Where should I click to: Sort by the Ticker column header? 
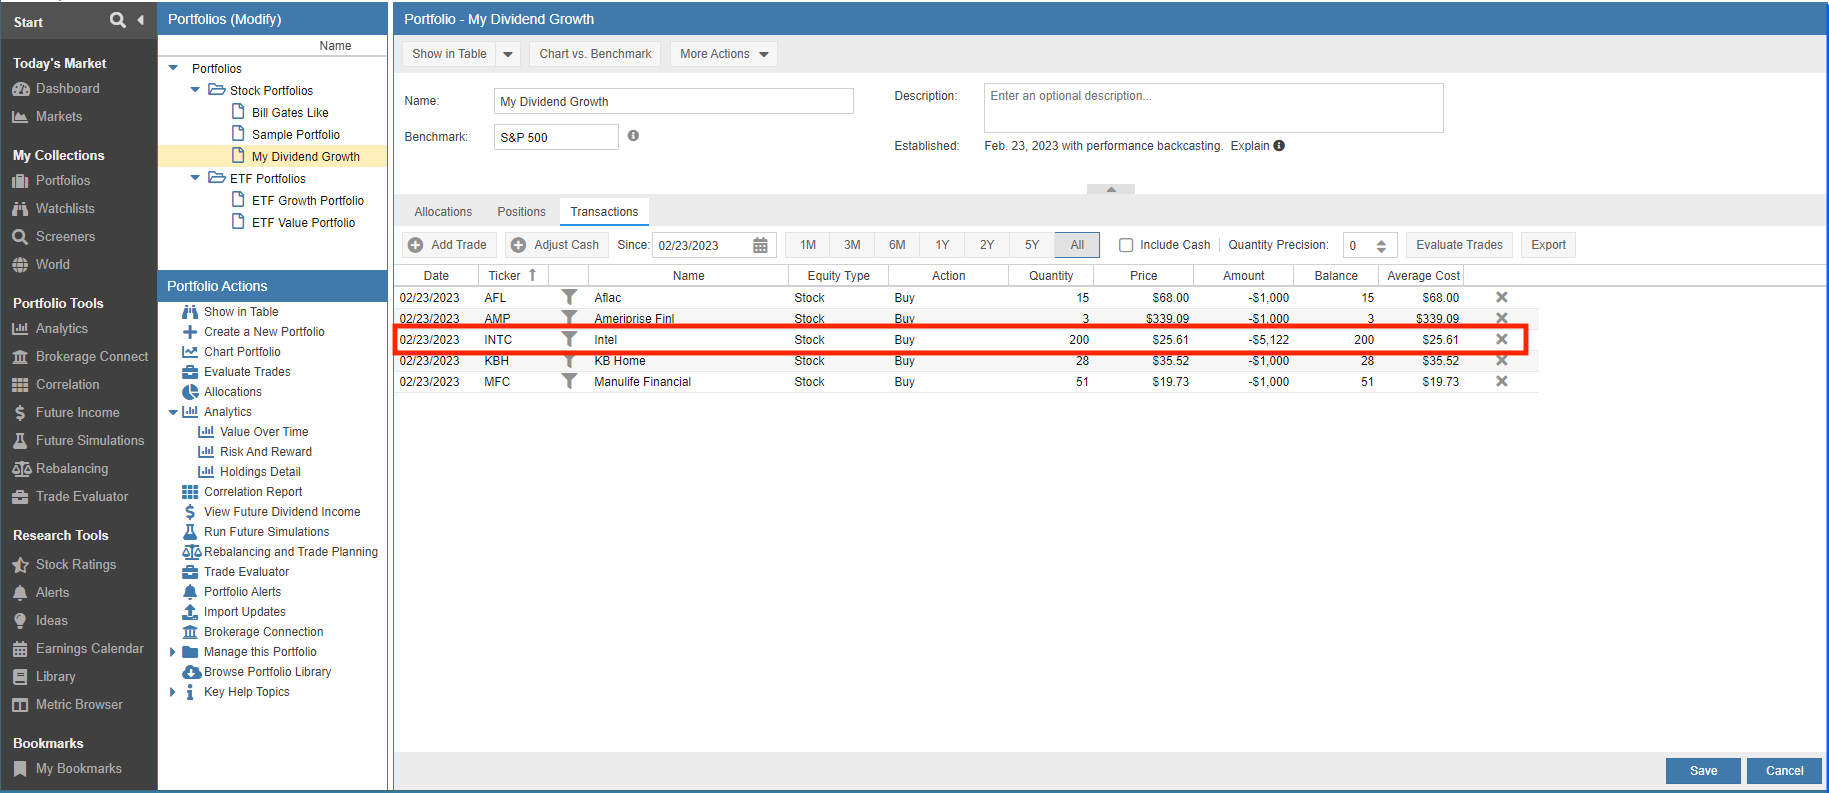[512, 276]
